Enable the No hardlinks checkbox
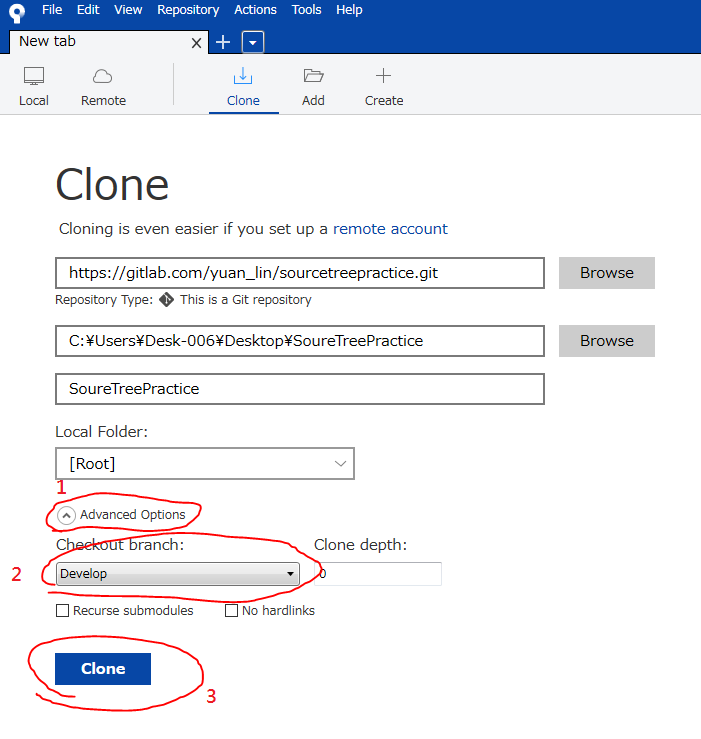The image size is (701, 739). click(231, 611)
